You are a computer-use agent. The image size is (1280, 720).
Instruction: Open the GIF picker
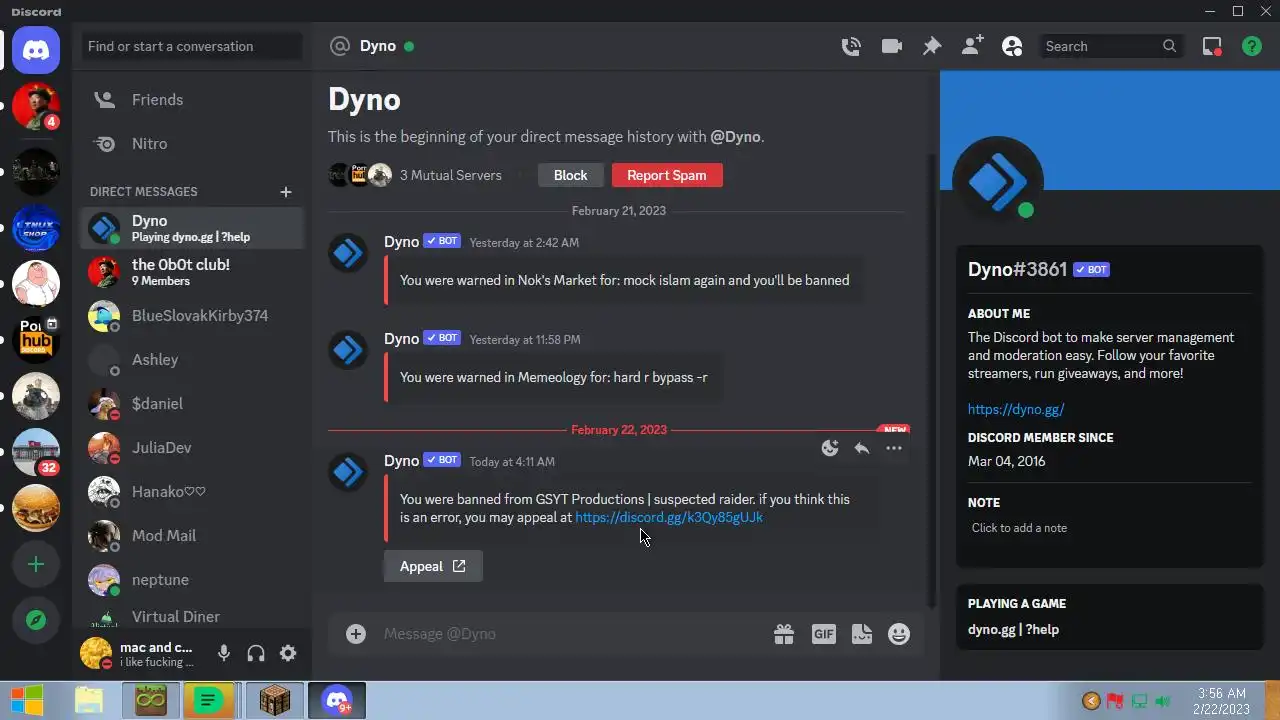click(x=823, y=634)
